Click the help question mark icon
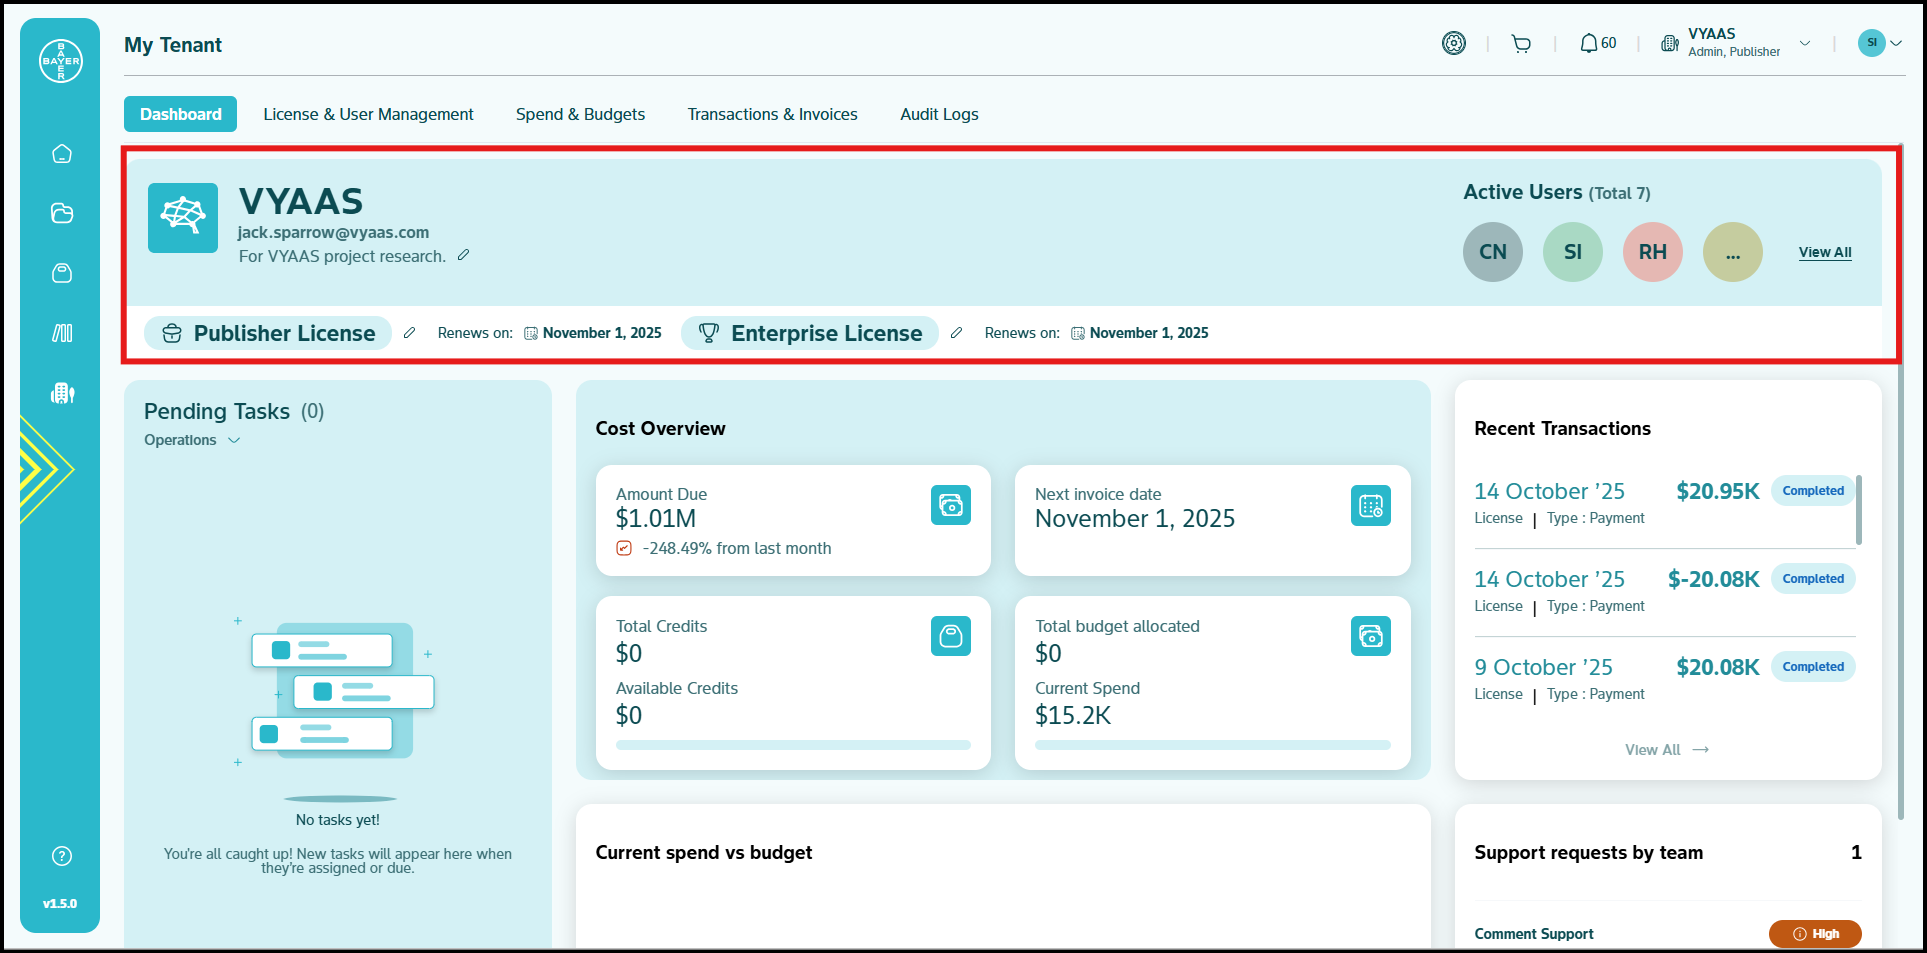 point(62,856)
